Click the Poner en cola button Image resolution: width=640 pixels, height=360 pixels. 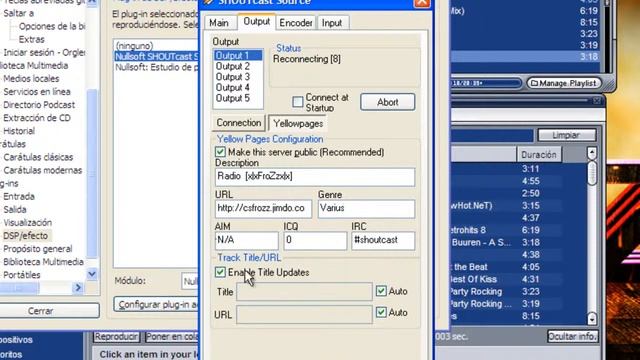click(171, 337)
